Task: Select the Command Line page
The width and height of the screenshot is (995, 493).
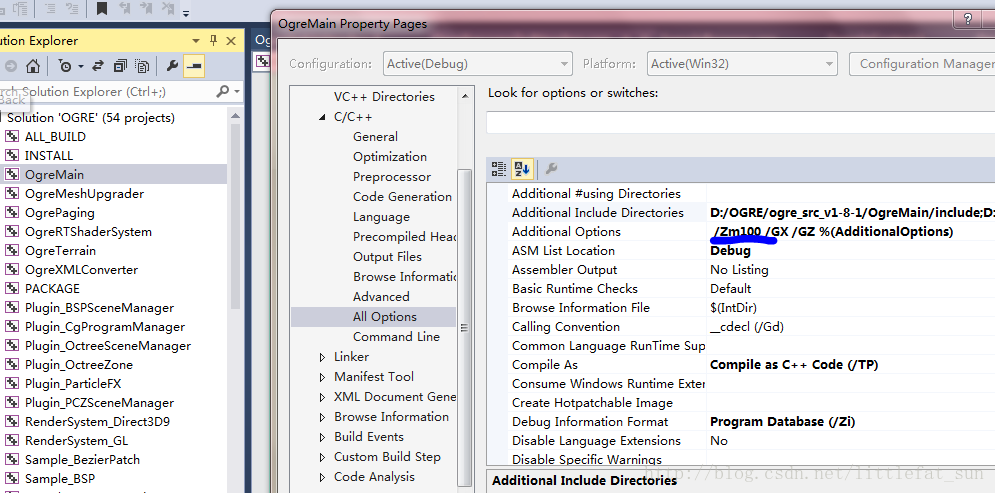Action: coord(396,337)
